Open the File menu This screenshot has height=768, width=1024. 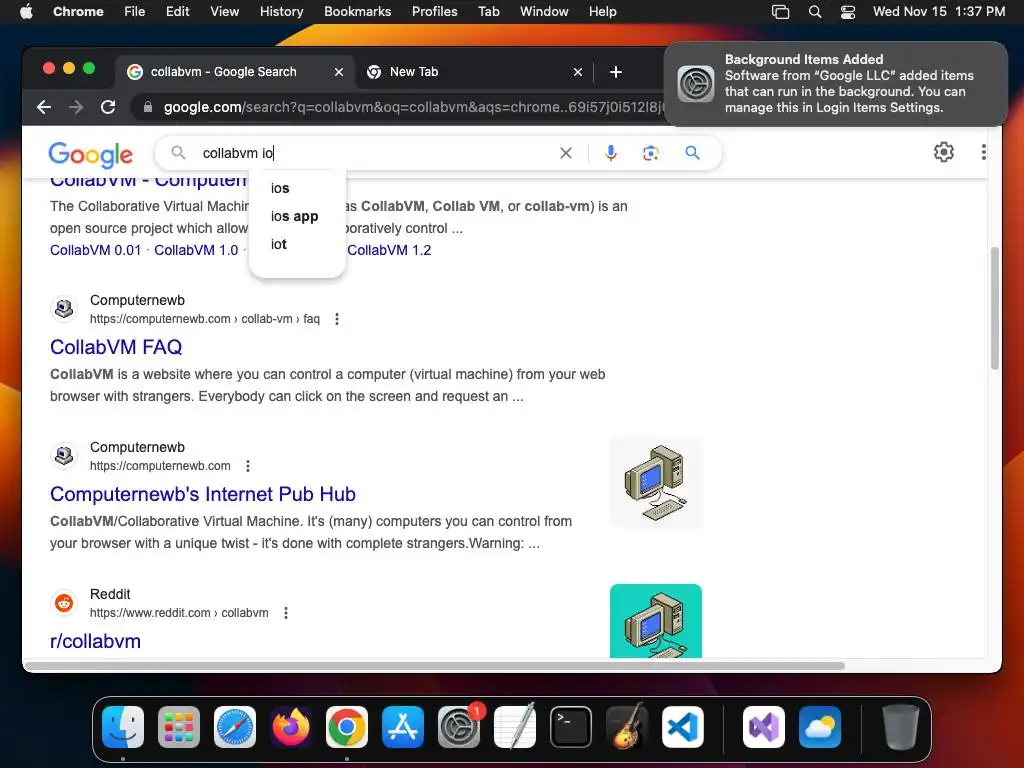pyautogui.click(x=135, y=12)
